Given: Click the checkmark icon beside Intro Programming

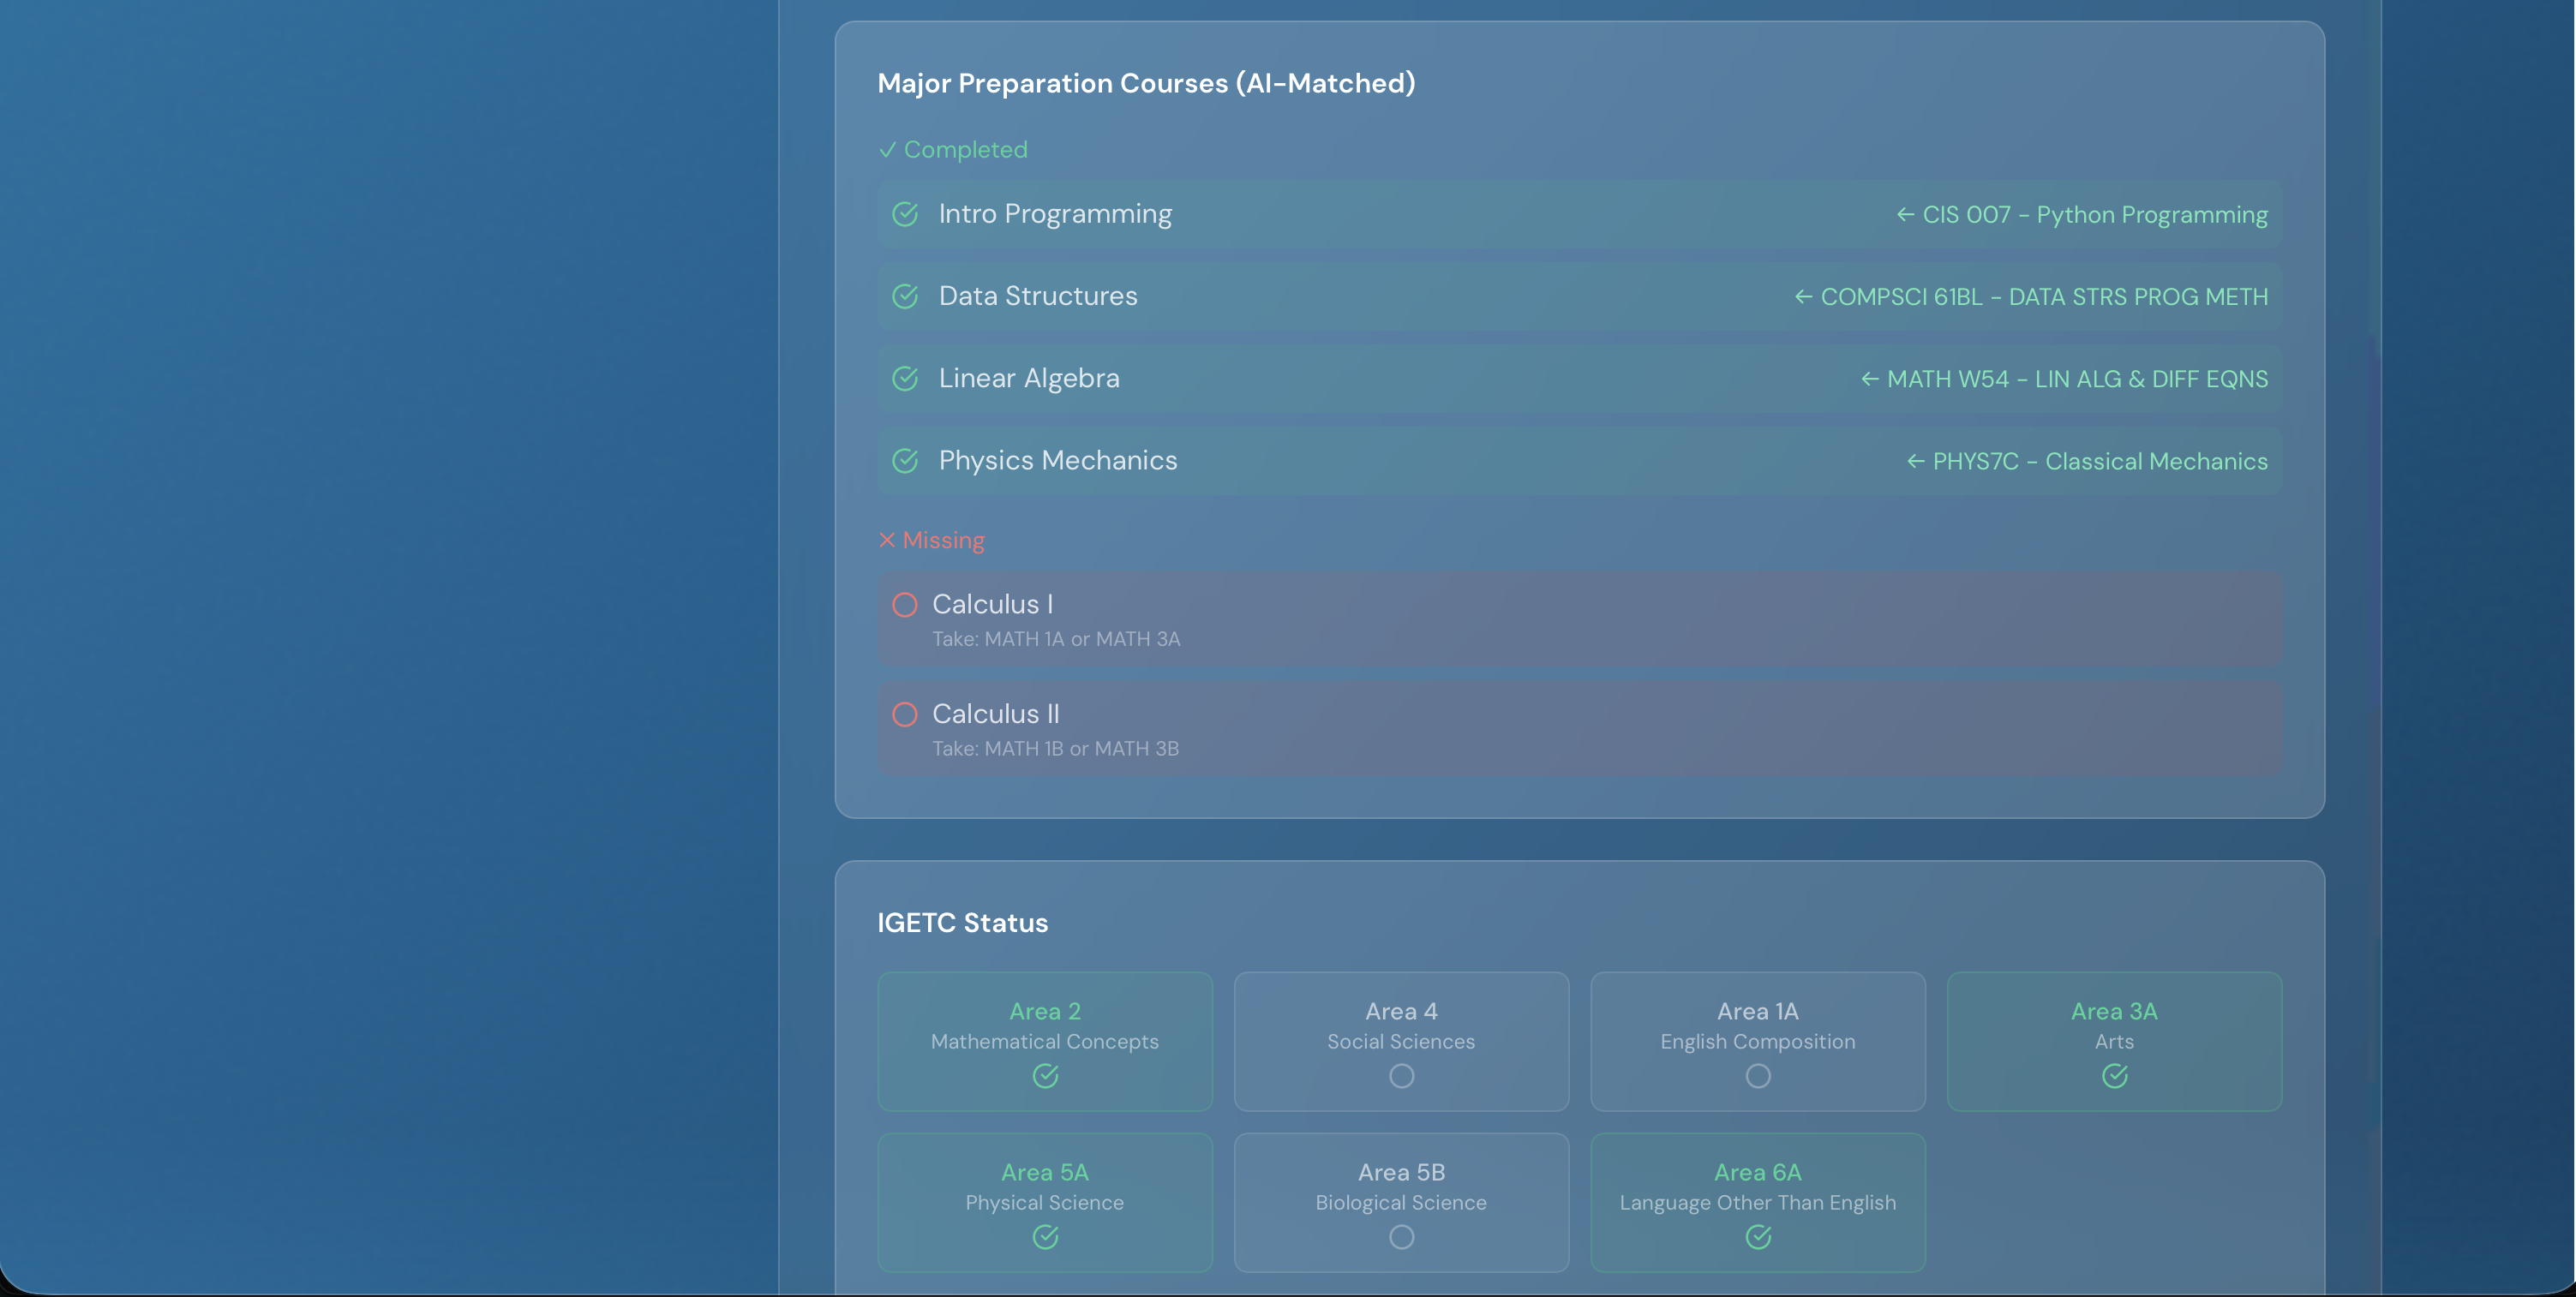Looking at the screenshot, I should point(905,214).
